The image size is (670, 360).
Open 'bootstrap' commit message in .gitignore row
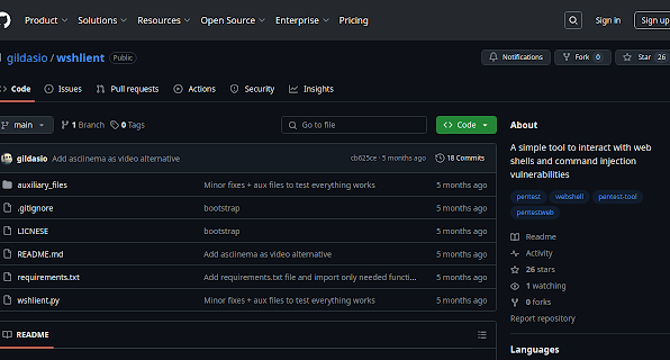click(221, 208)
